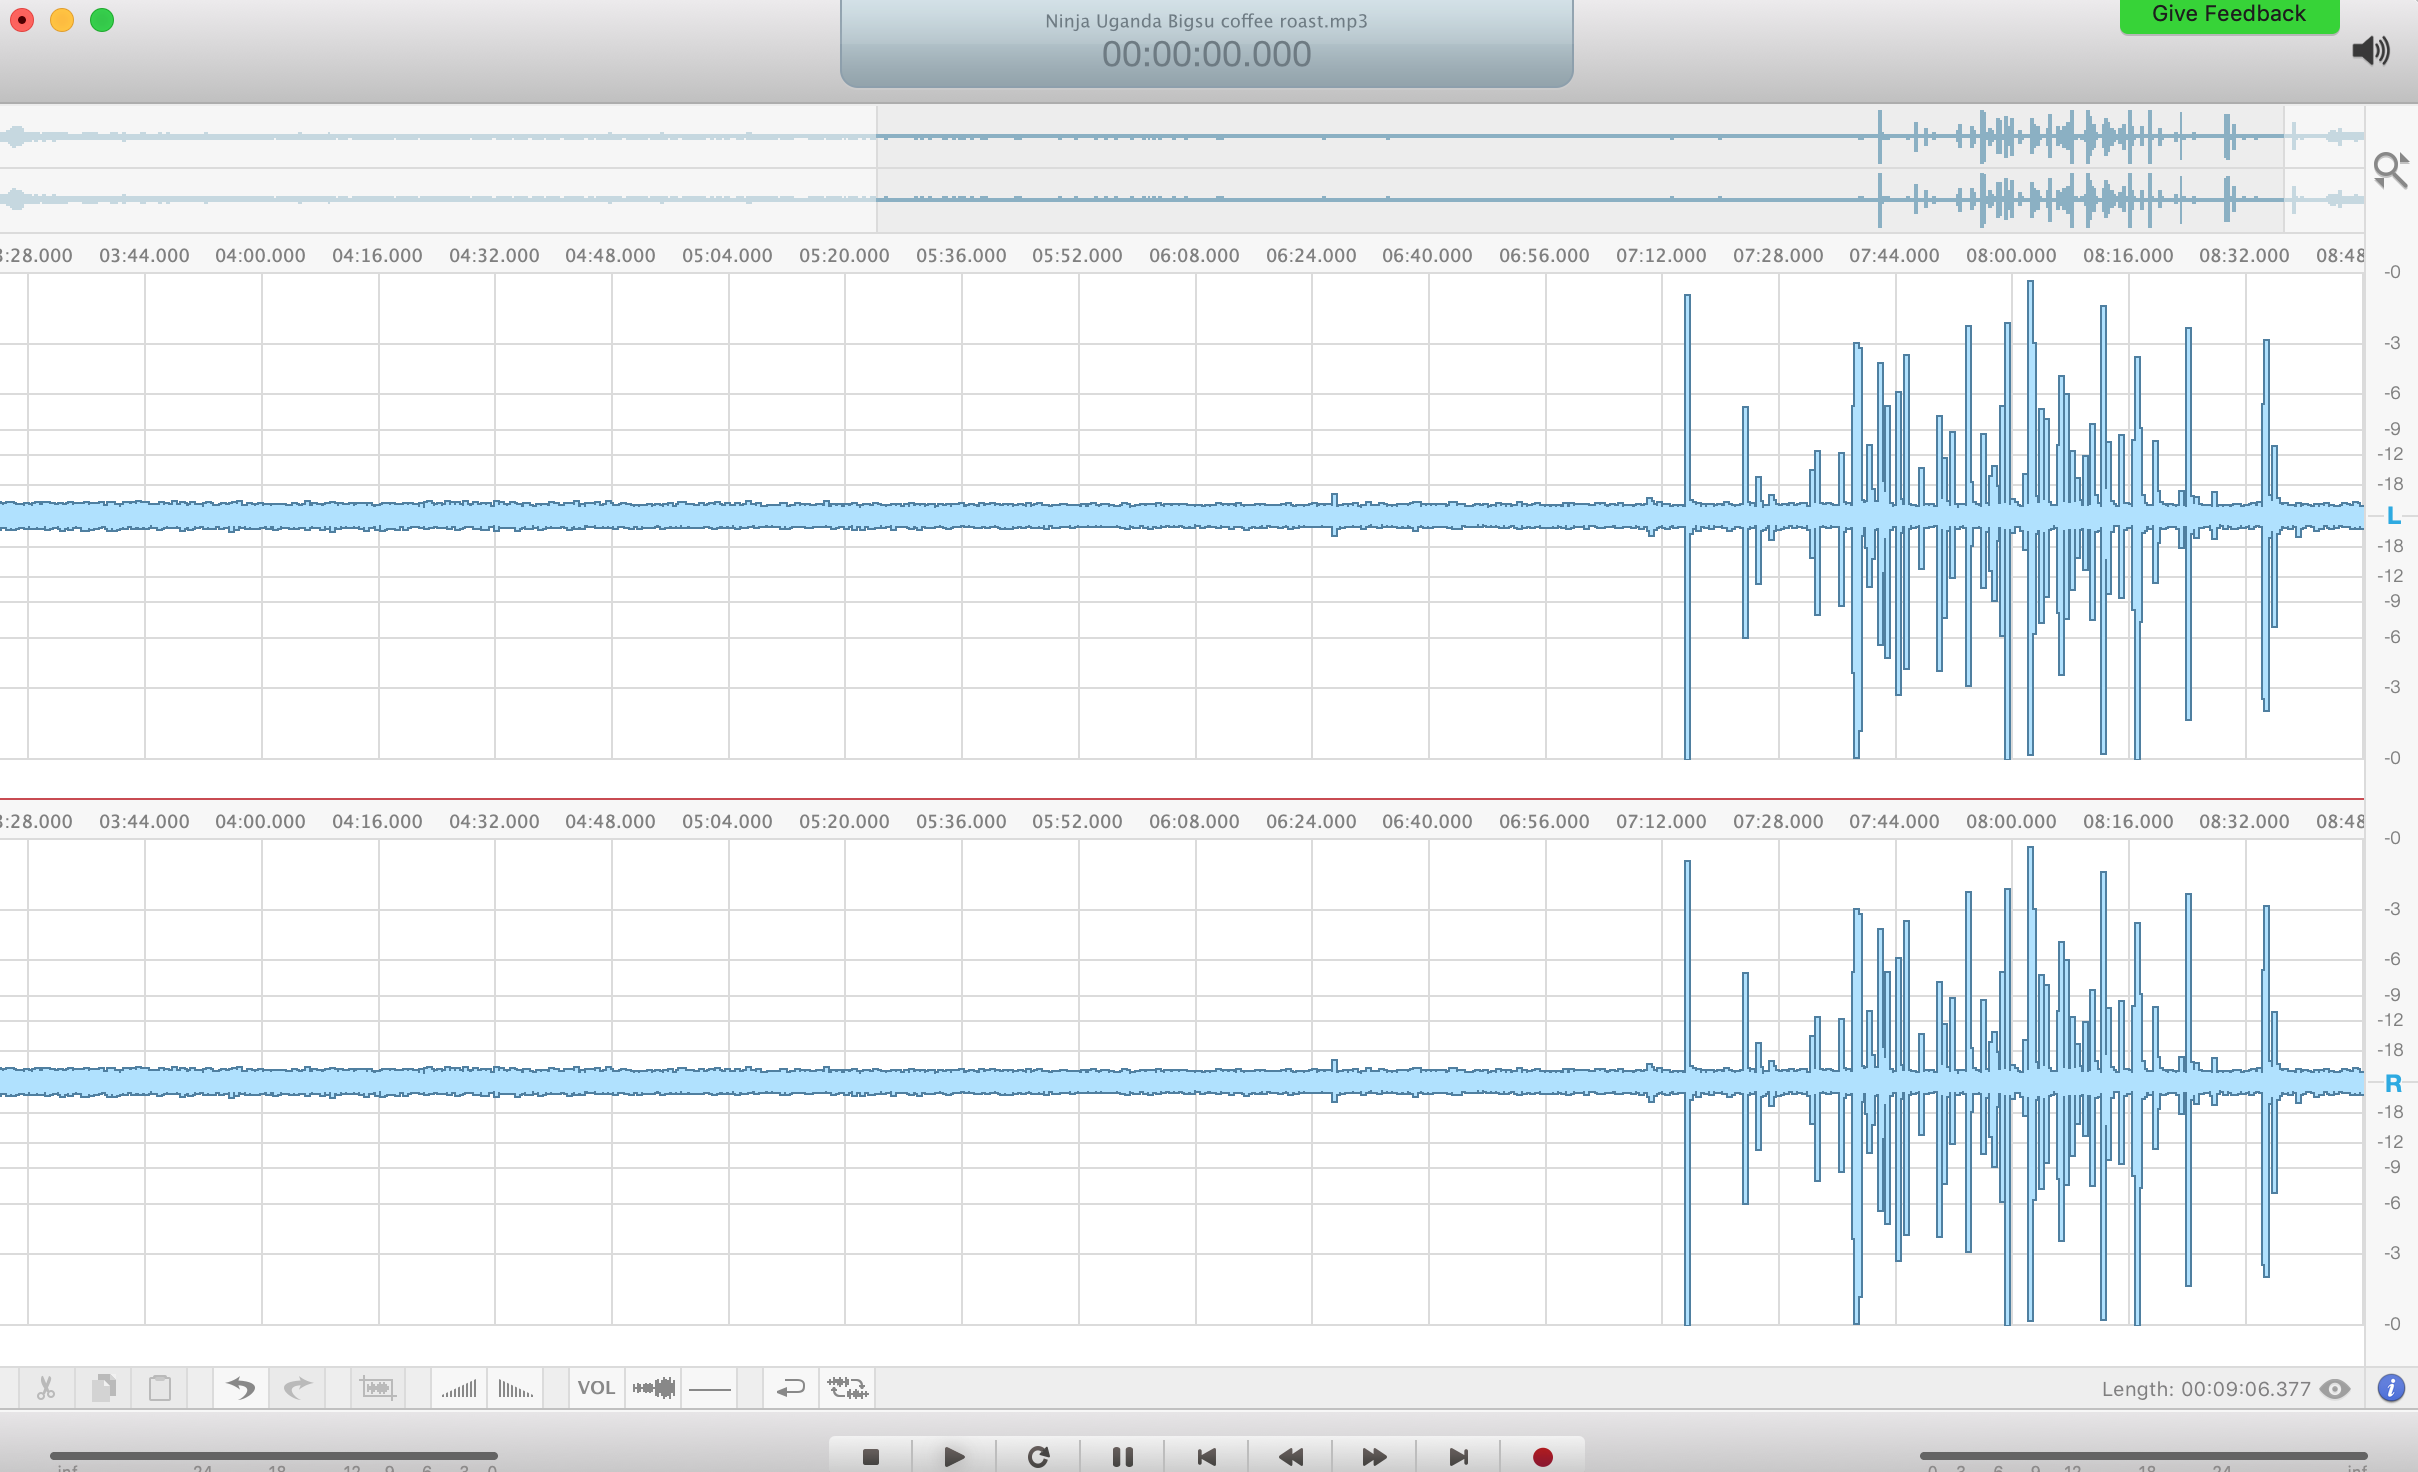Redo the last undone edit
Image resolution: width=2418 pixels, height=1472 pixels.
tap(297, 1388)
